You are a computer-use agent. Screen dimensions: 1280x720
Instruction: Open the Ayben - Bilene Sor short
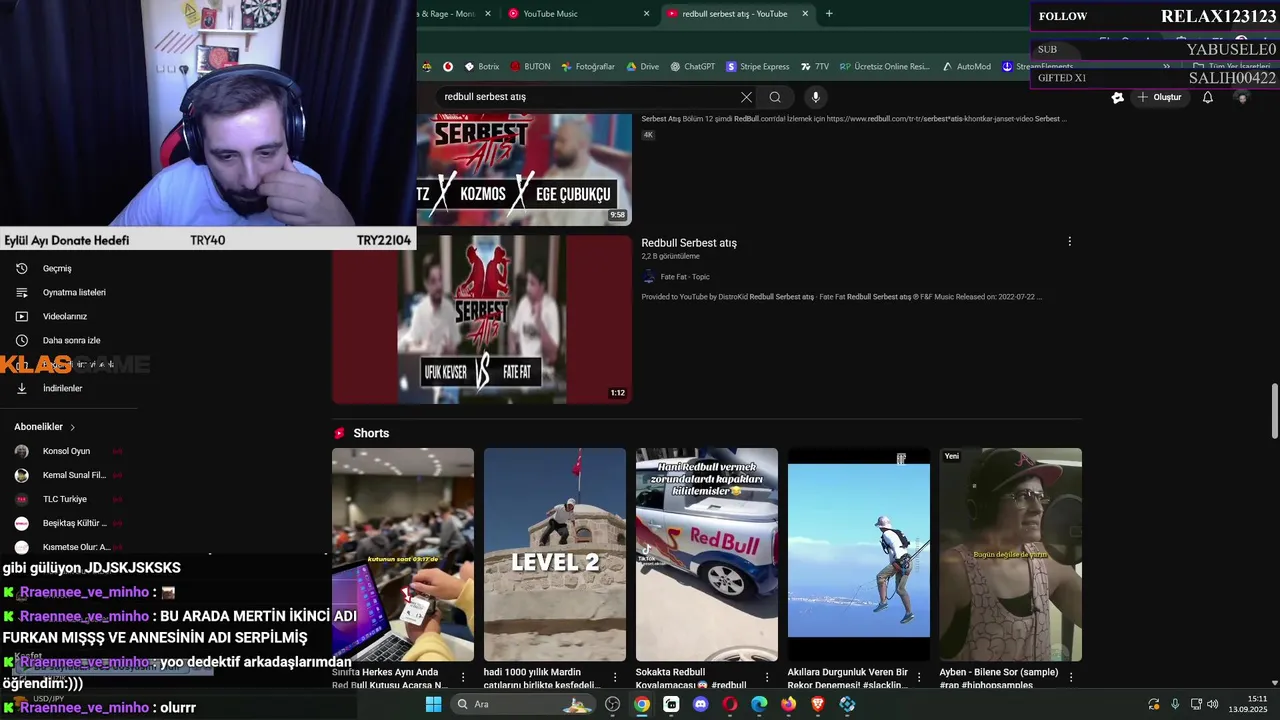pyautogui.click(x=1011, y=555)
